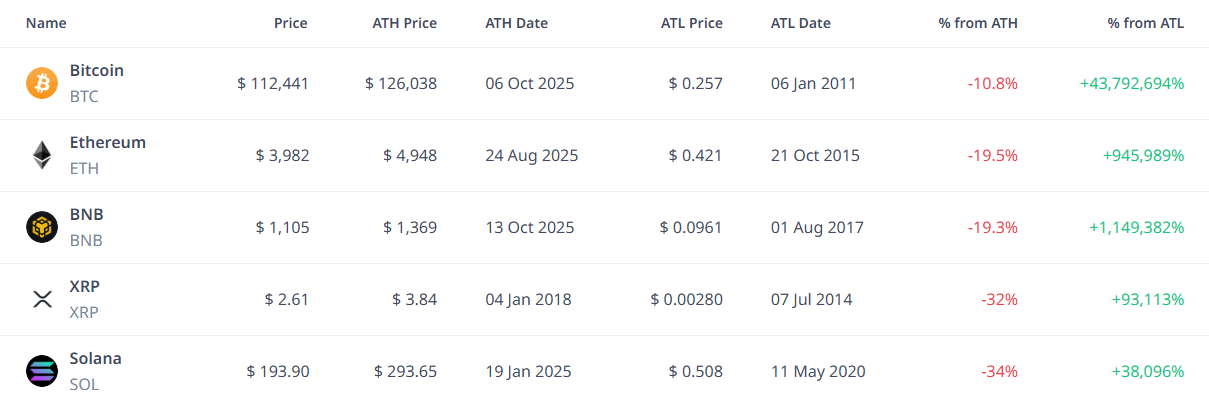The width and height of the screenshot is (1209, 407).
Task: Open the Bitcoin name link
Action: pyautogui.click(x=97, y=71)
